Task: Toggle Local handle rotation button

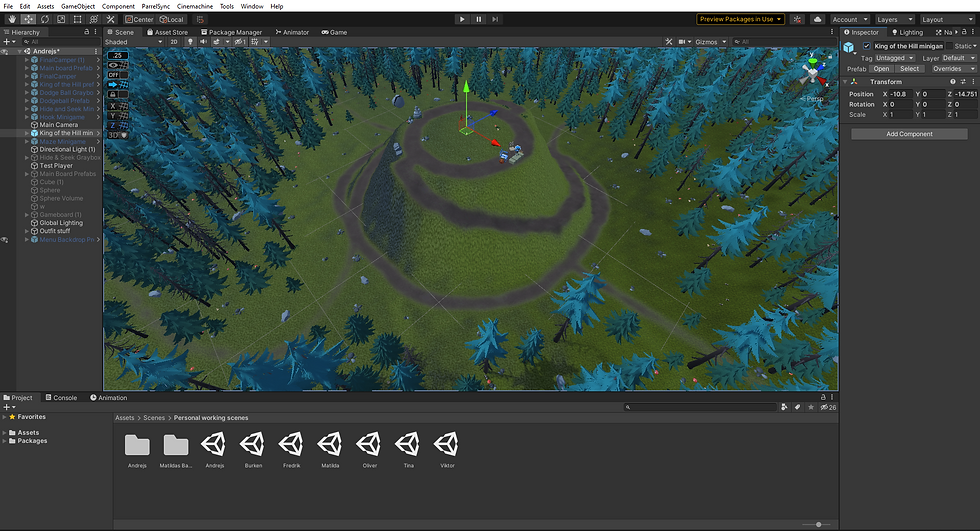Action: point(171,19)
